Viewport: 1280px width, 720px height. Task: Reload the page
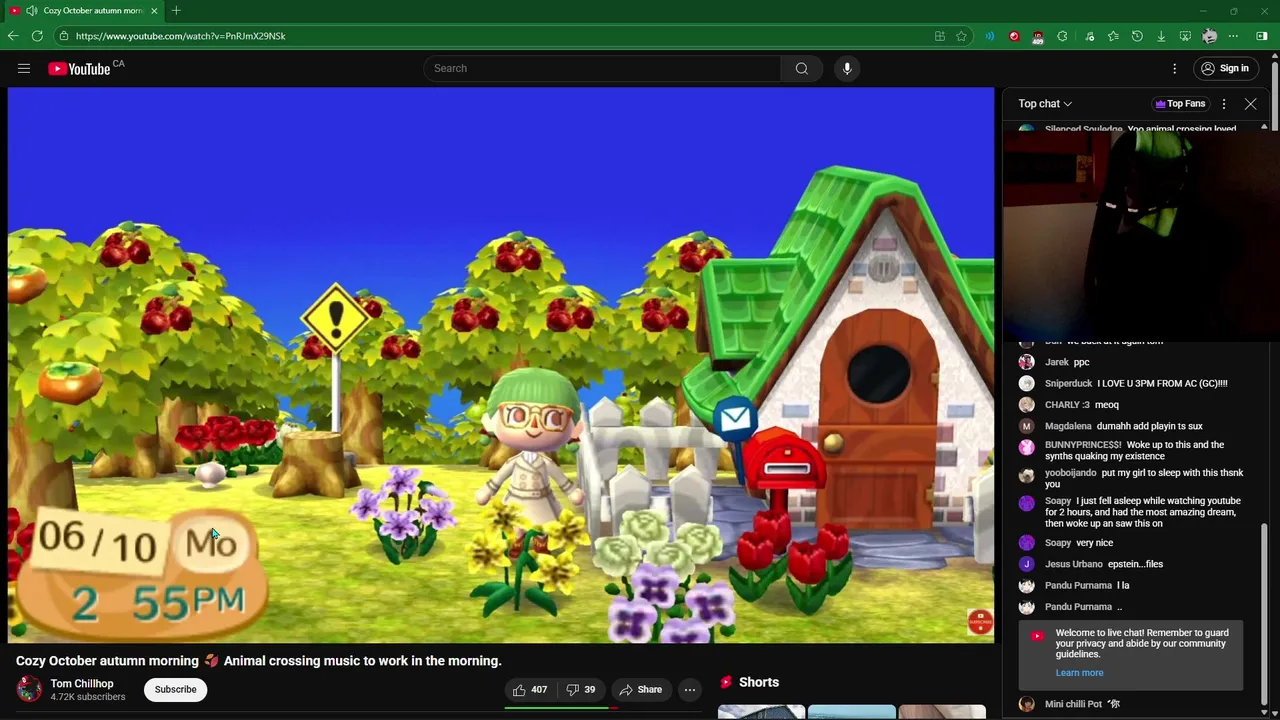pos(37,36)
